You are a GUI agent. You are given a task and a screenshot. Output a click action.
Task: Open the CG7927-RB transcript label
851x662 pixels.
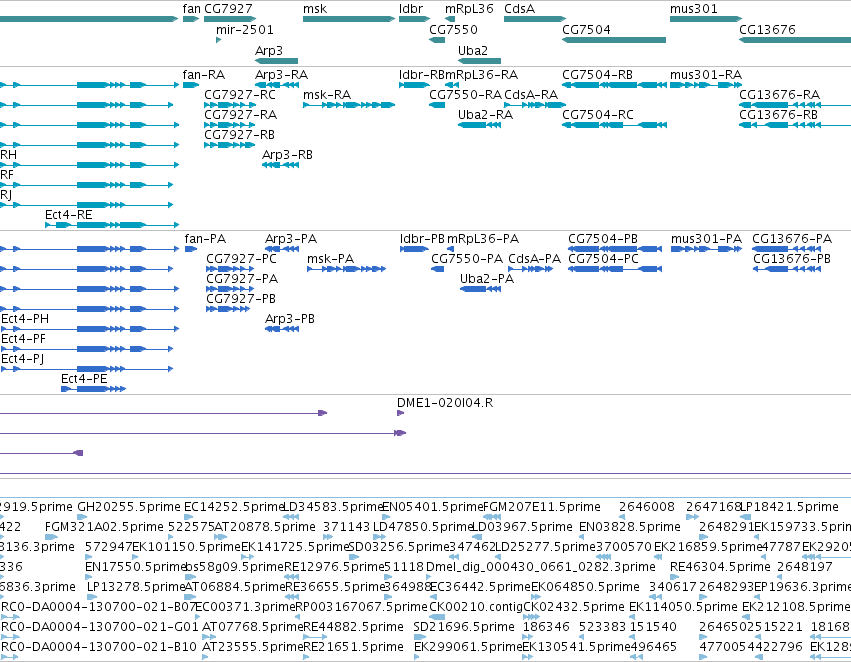click(239, 135)
